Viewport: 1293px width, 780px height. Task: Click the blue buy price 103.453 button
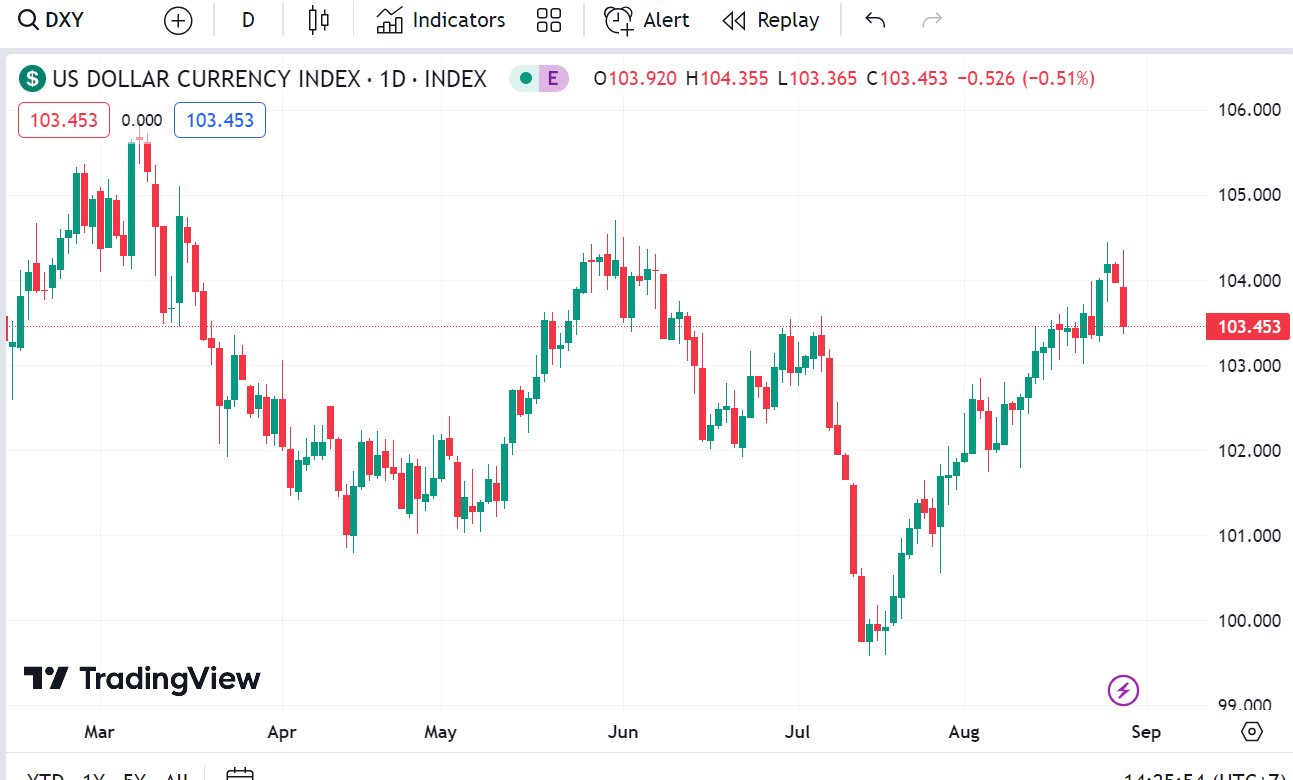point(220,120)
